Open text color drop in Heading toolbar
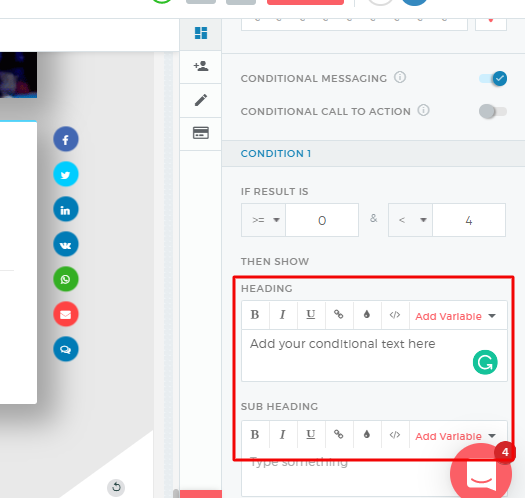 point(367,315)
